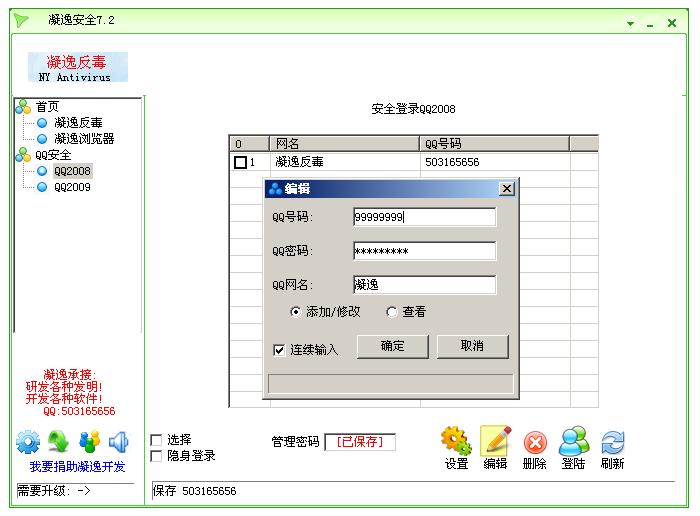The image size is (700, 516).
Task: Click the QQ号码 column header in table
Action: (x=494, y=144)
